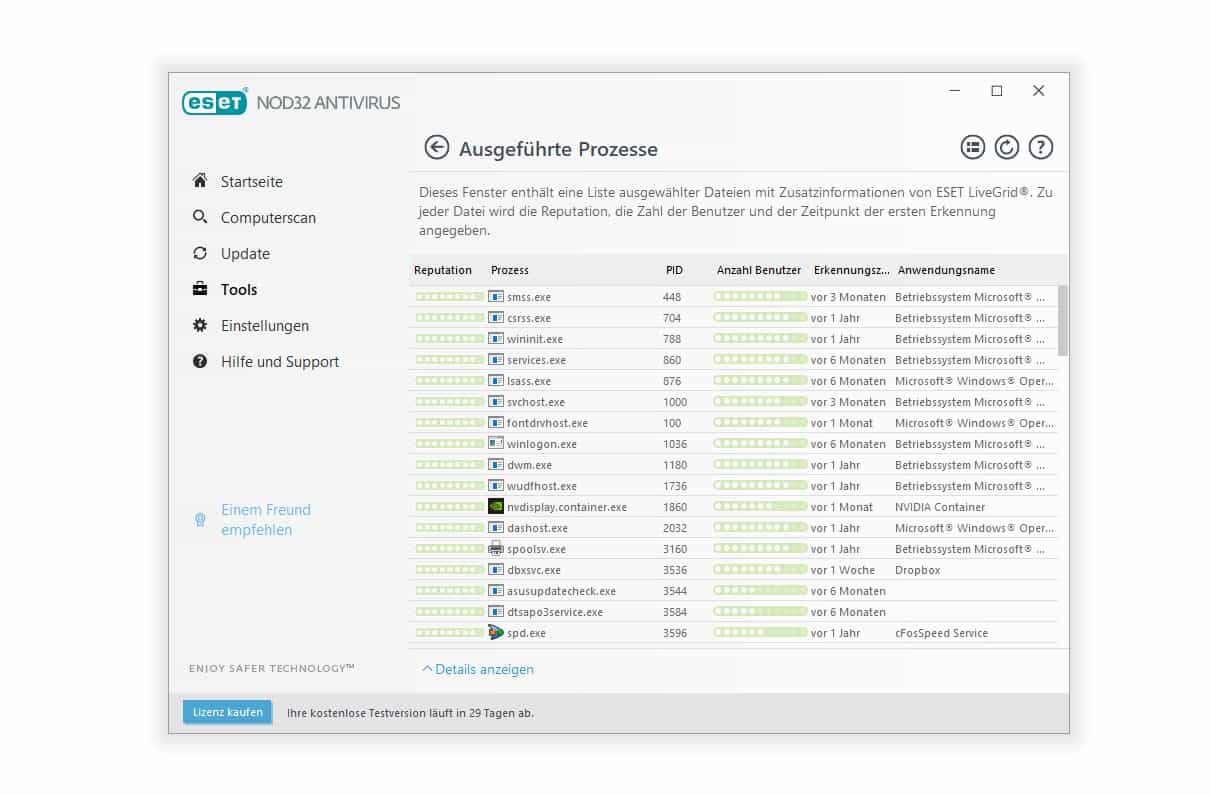Click the cFosSpeed Service application name
The image size is (1210, 795).
pos(941,633)
